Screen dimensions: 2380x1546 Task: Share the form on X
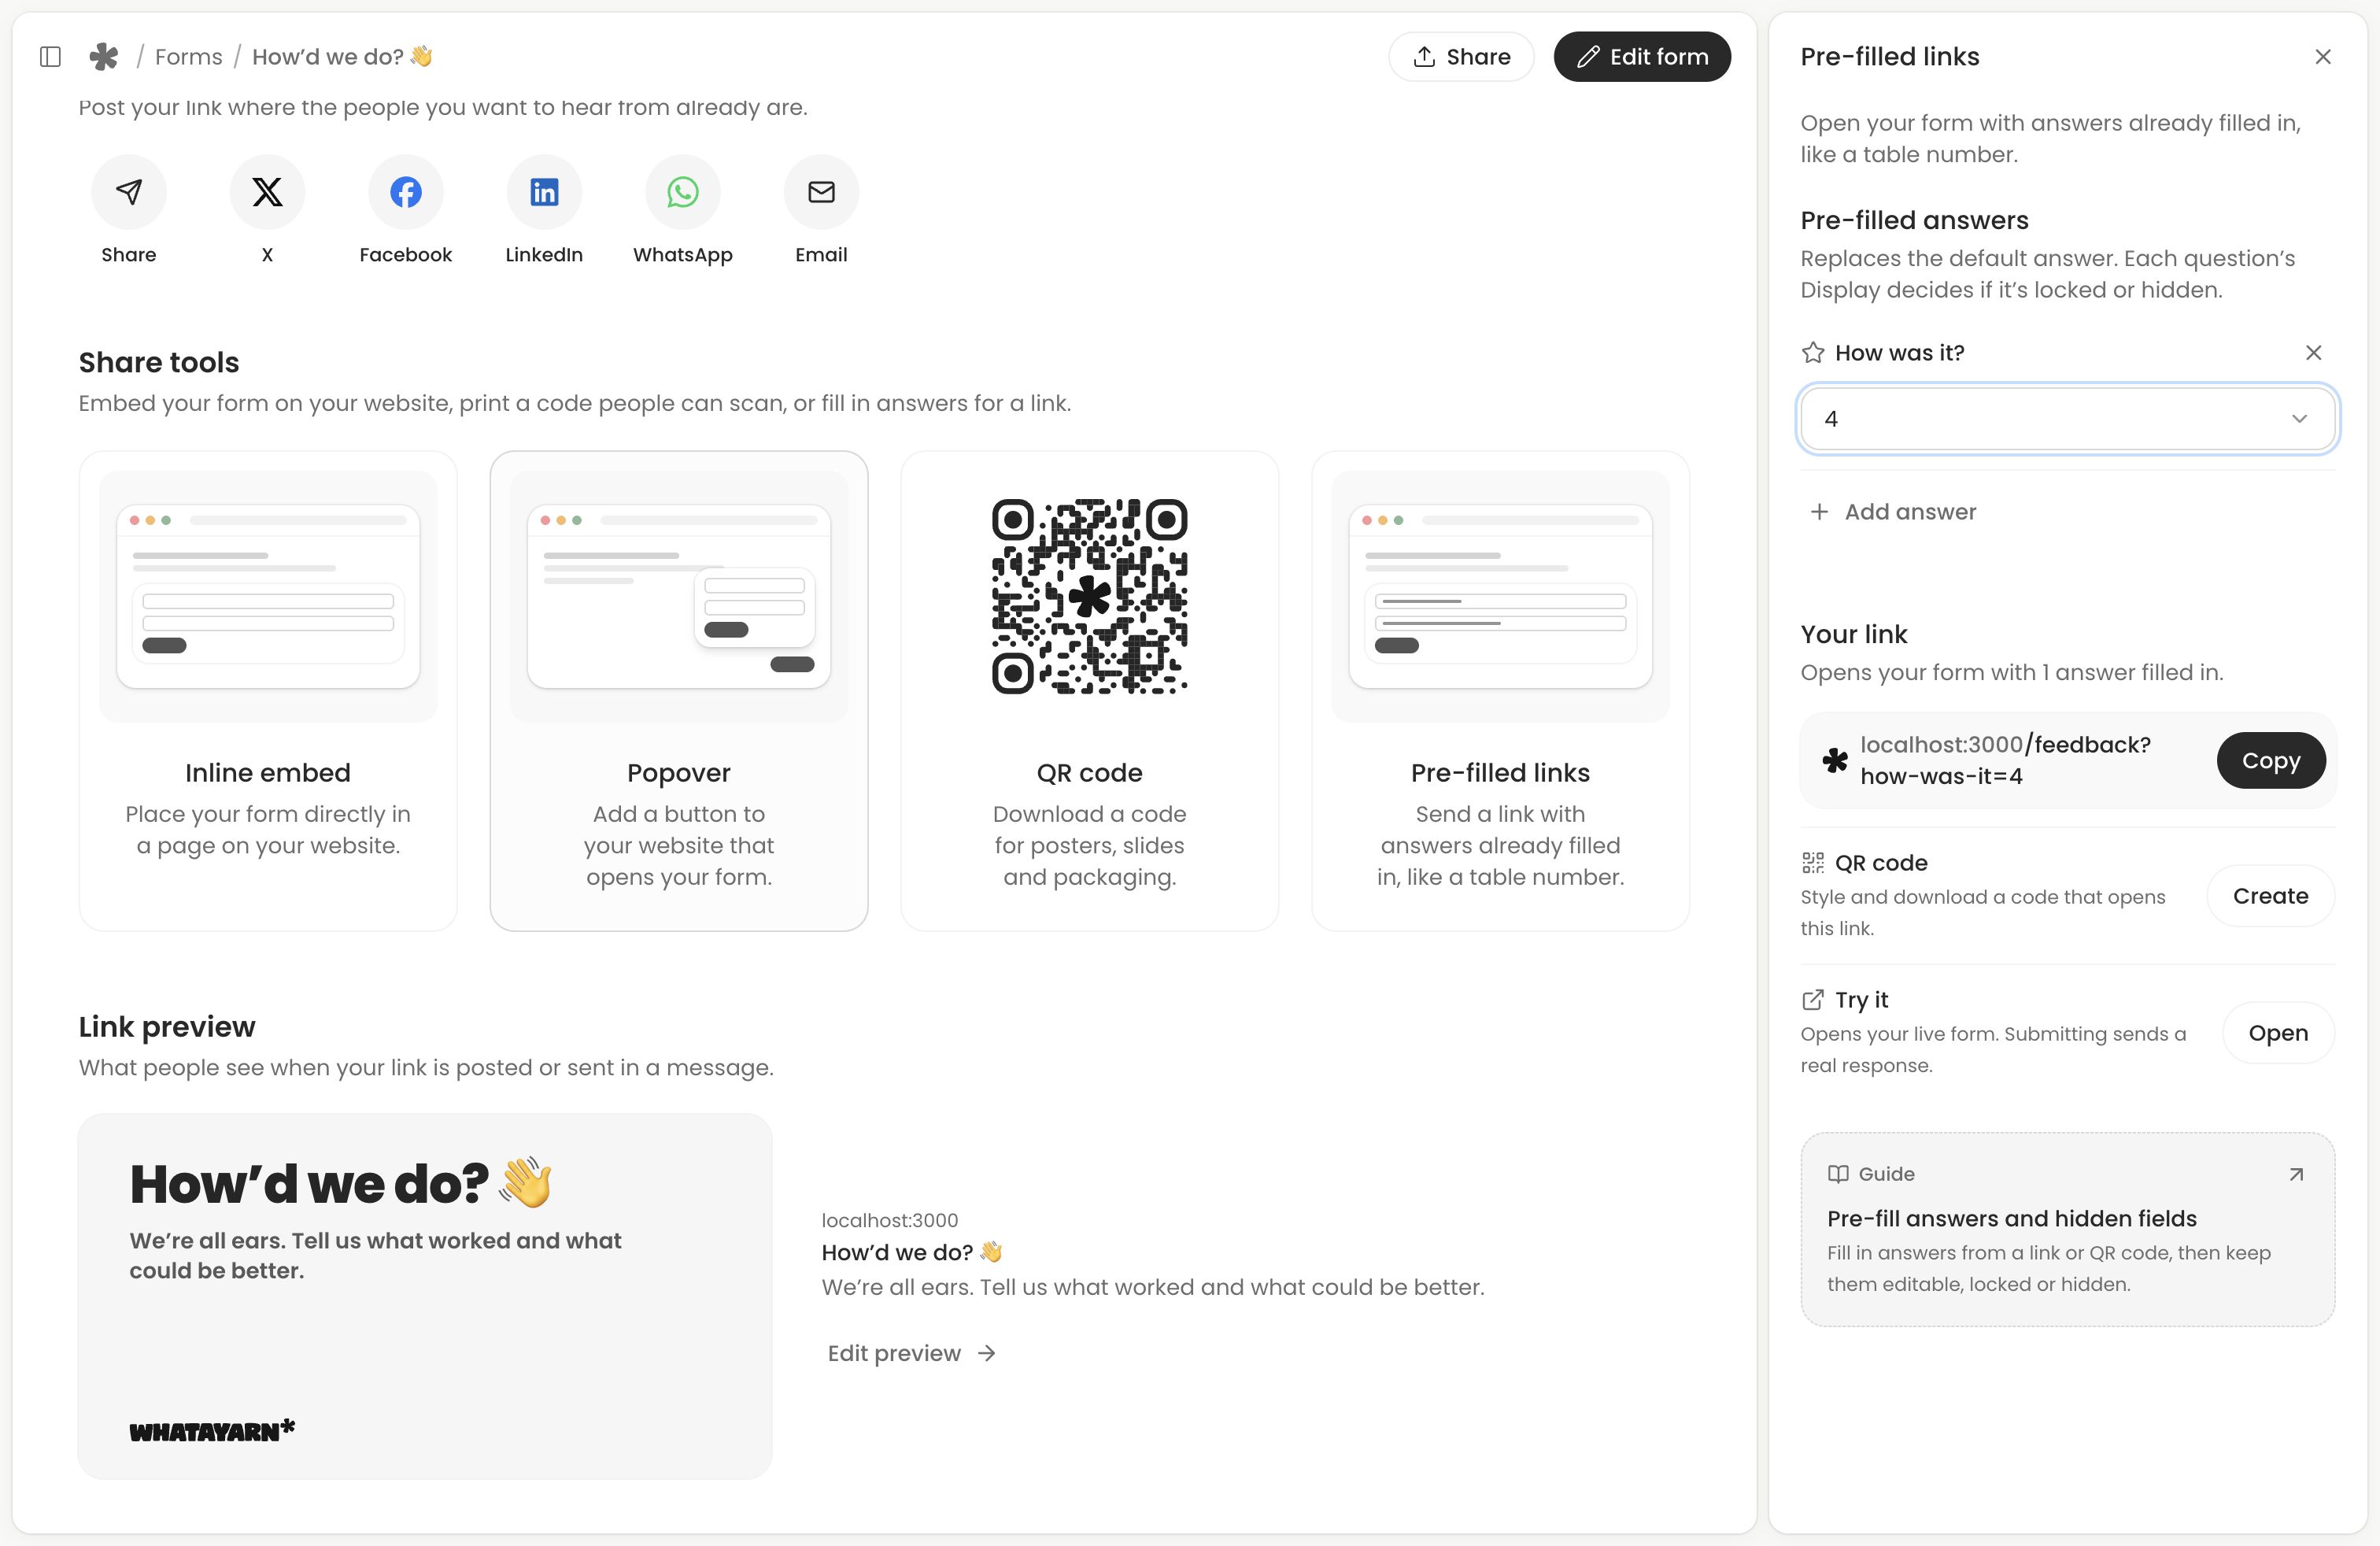pyautogui.click(x=267, y=192)
